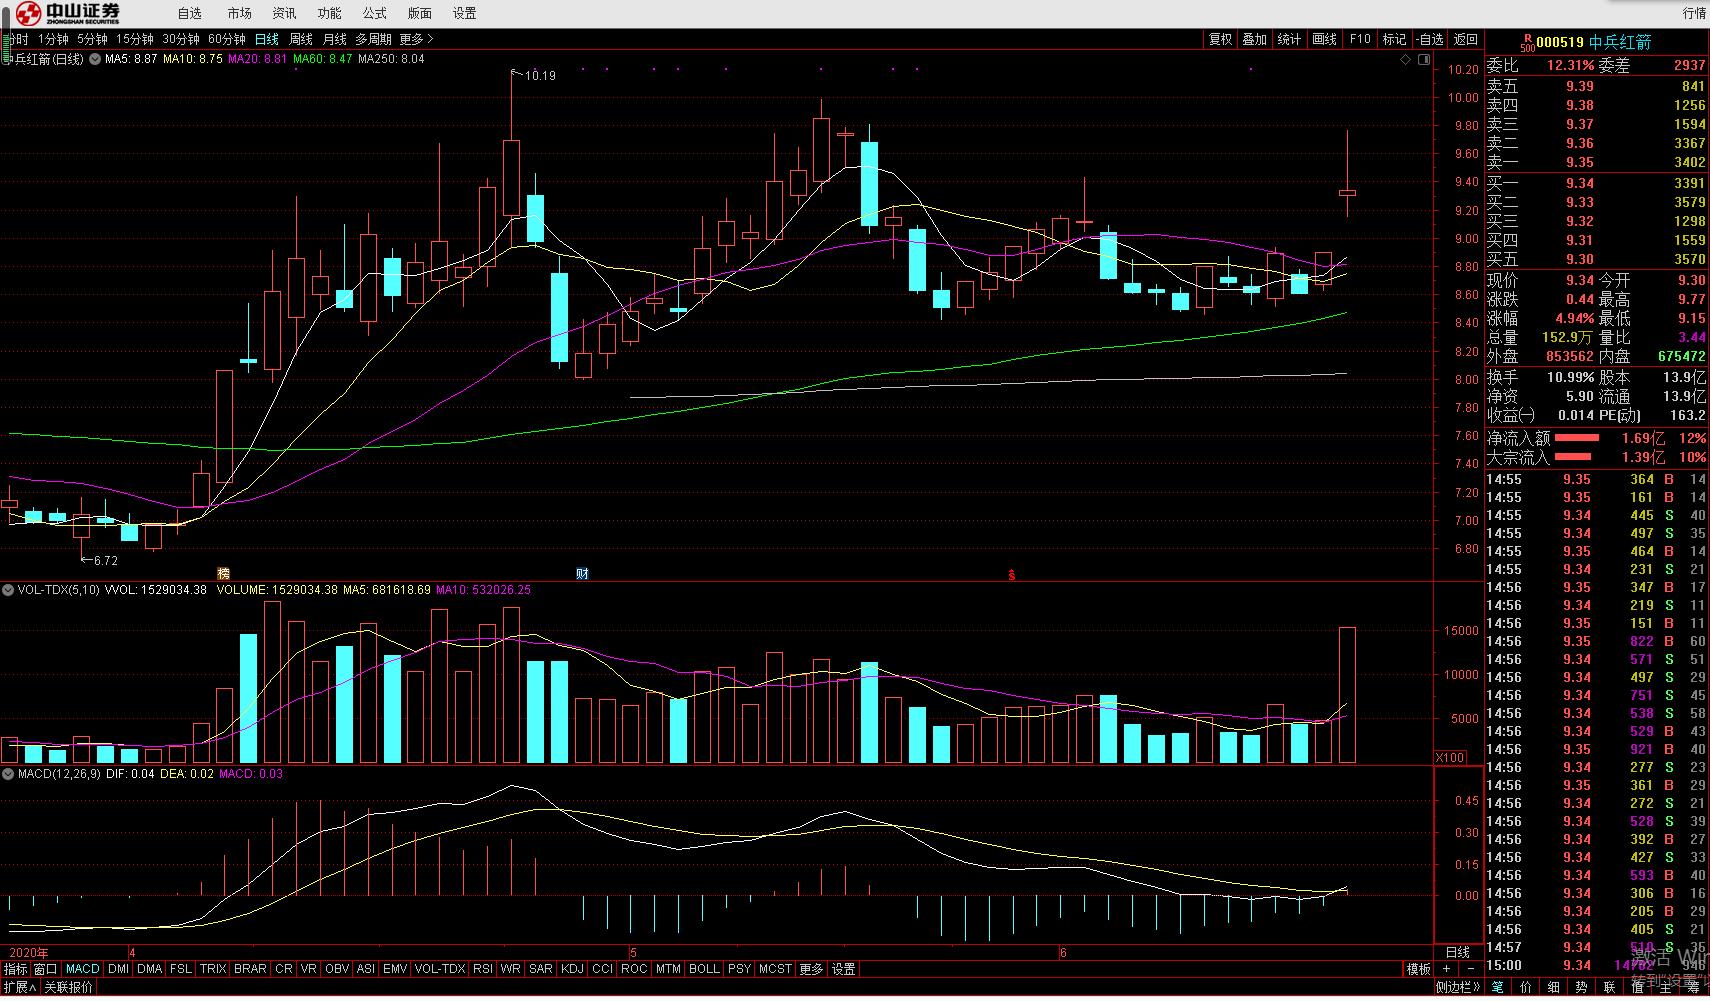Screen dimensions: 1710x1001
Task: Open the 更多 indicators list in the bottom bar
Action: [811, 969]
